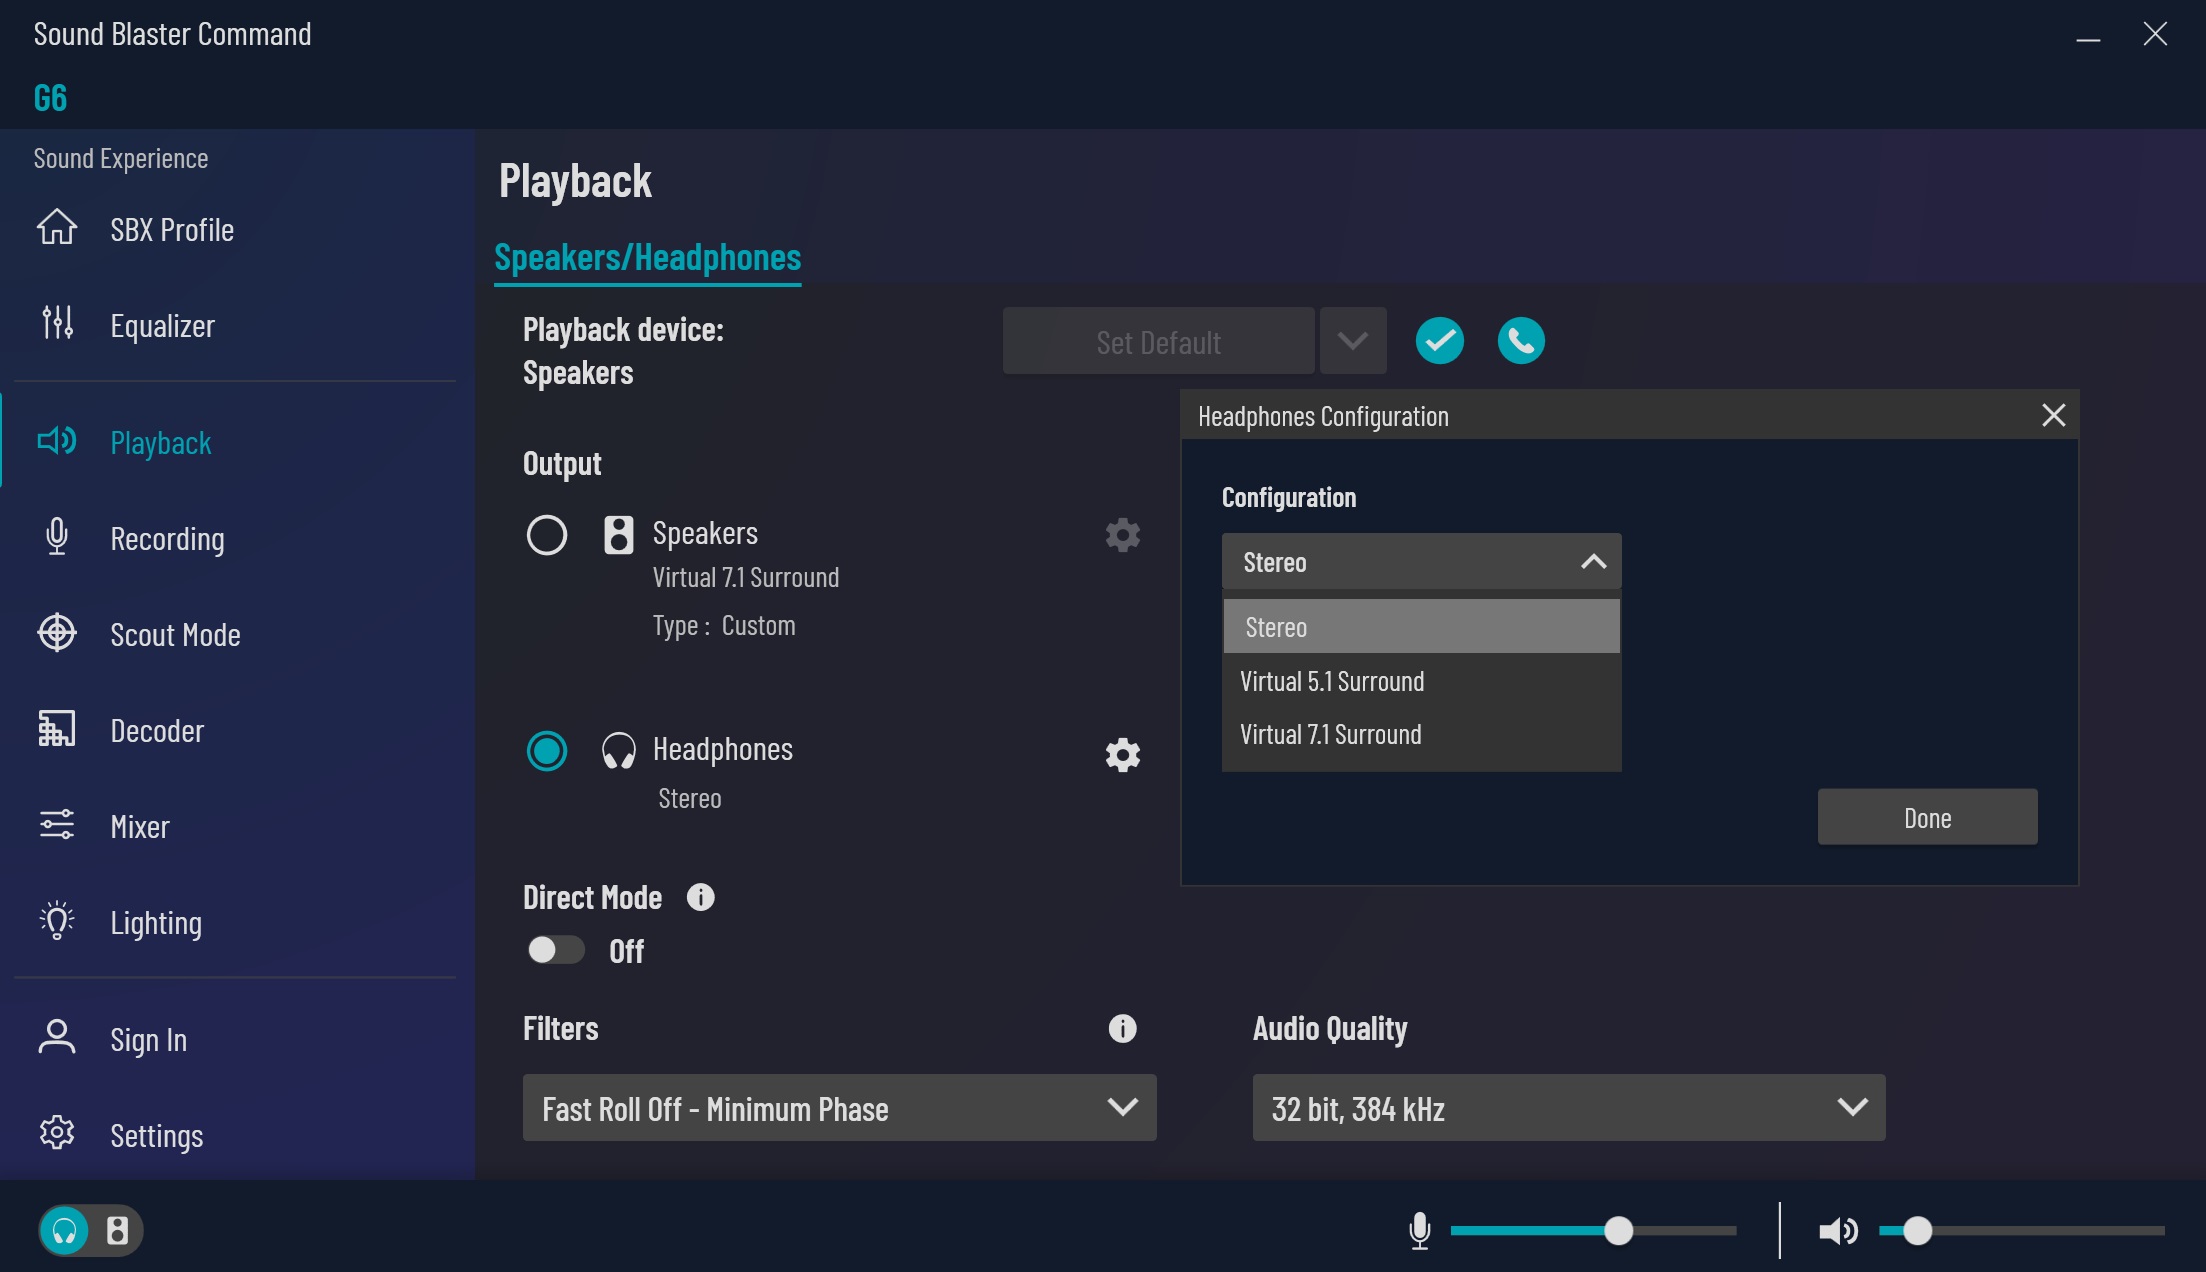This screenshot has width=2206, height=1272.
Task: Open the SBX Profile home icon
Action: click(x=57, y=227)
